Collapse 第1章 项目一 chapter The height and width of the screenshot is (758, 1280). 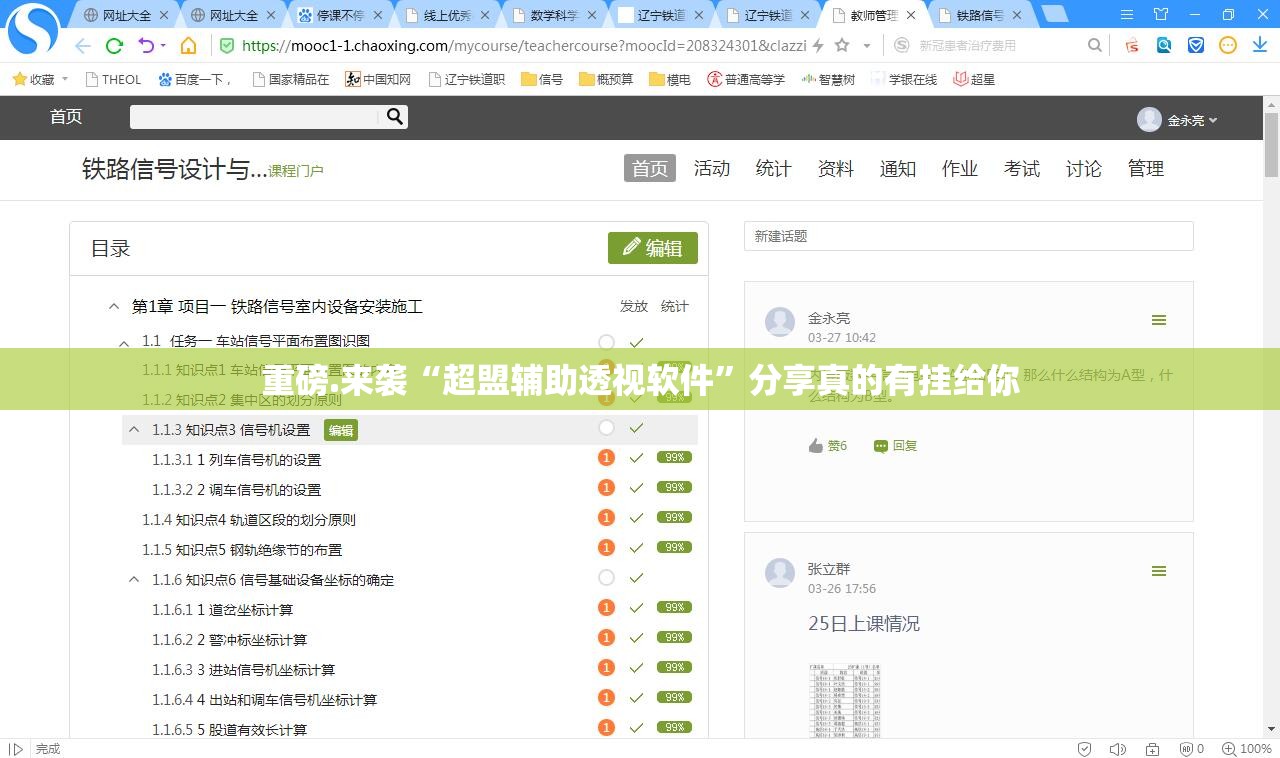pos(114,306)
